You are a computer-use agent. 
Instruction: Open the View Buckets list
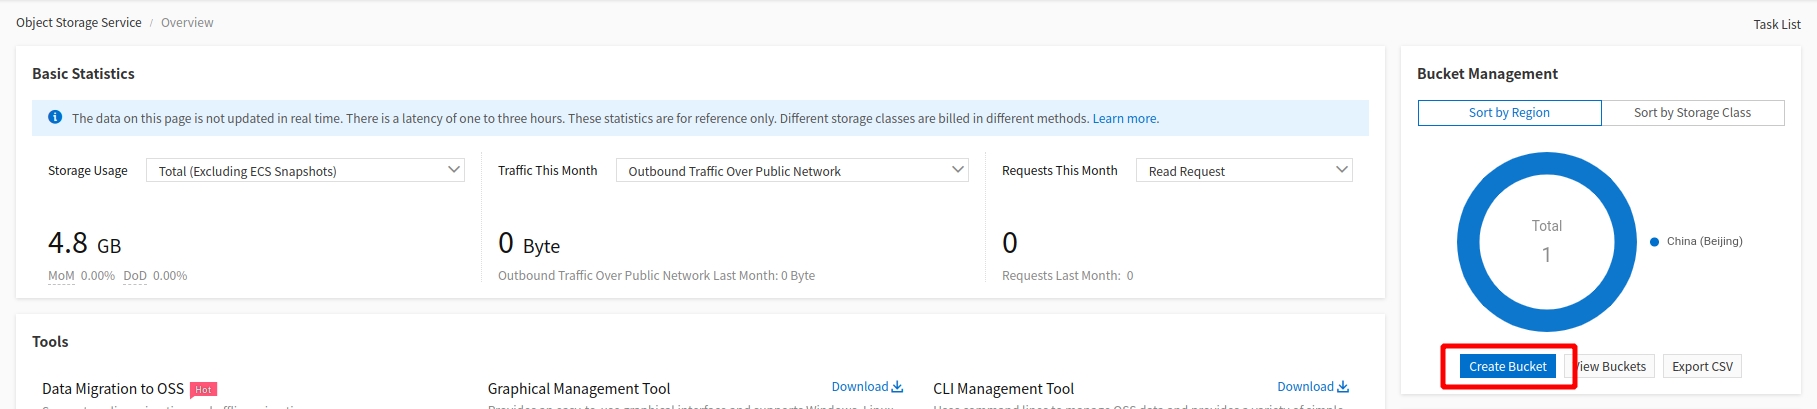point(1612,367)
